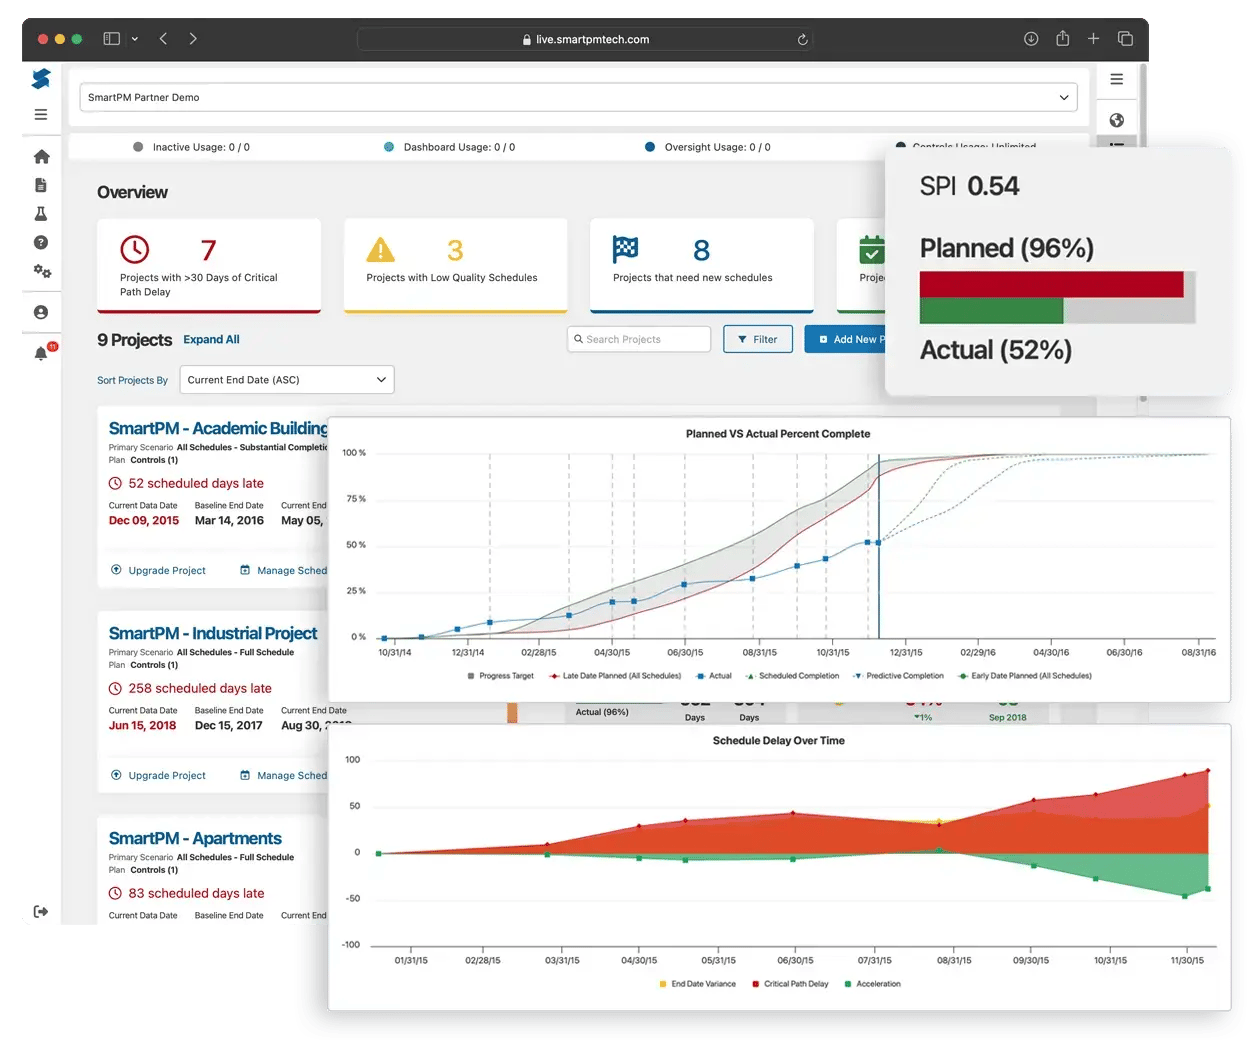This screenshot has width=1260, height=1040.
Task: Go back in the browser
Action: 163,39
